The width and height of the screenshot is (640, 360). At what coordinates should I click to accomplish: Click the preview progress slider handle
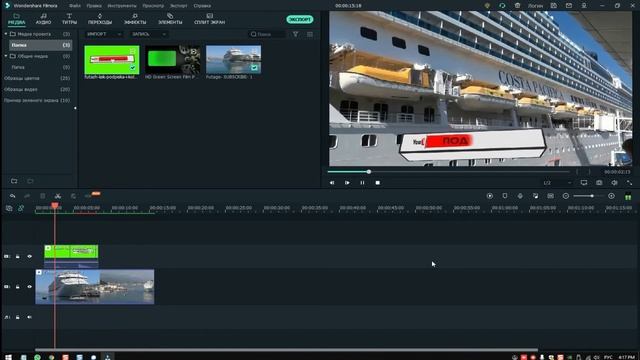369,172
